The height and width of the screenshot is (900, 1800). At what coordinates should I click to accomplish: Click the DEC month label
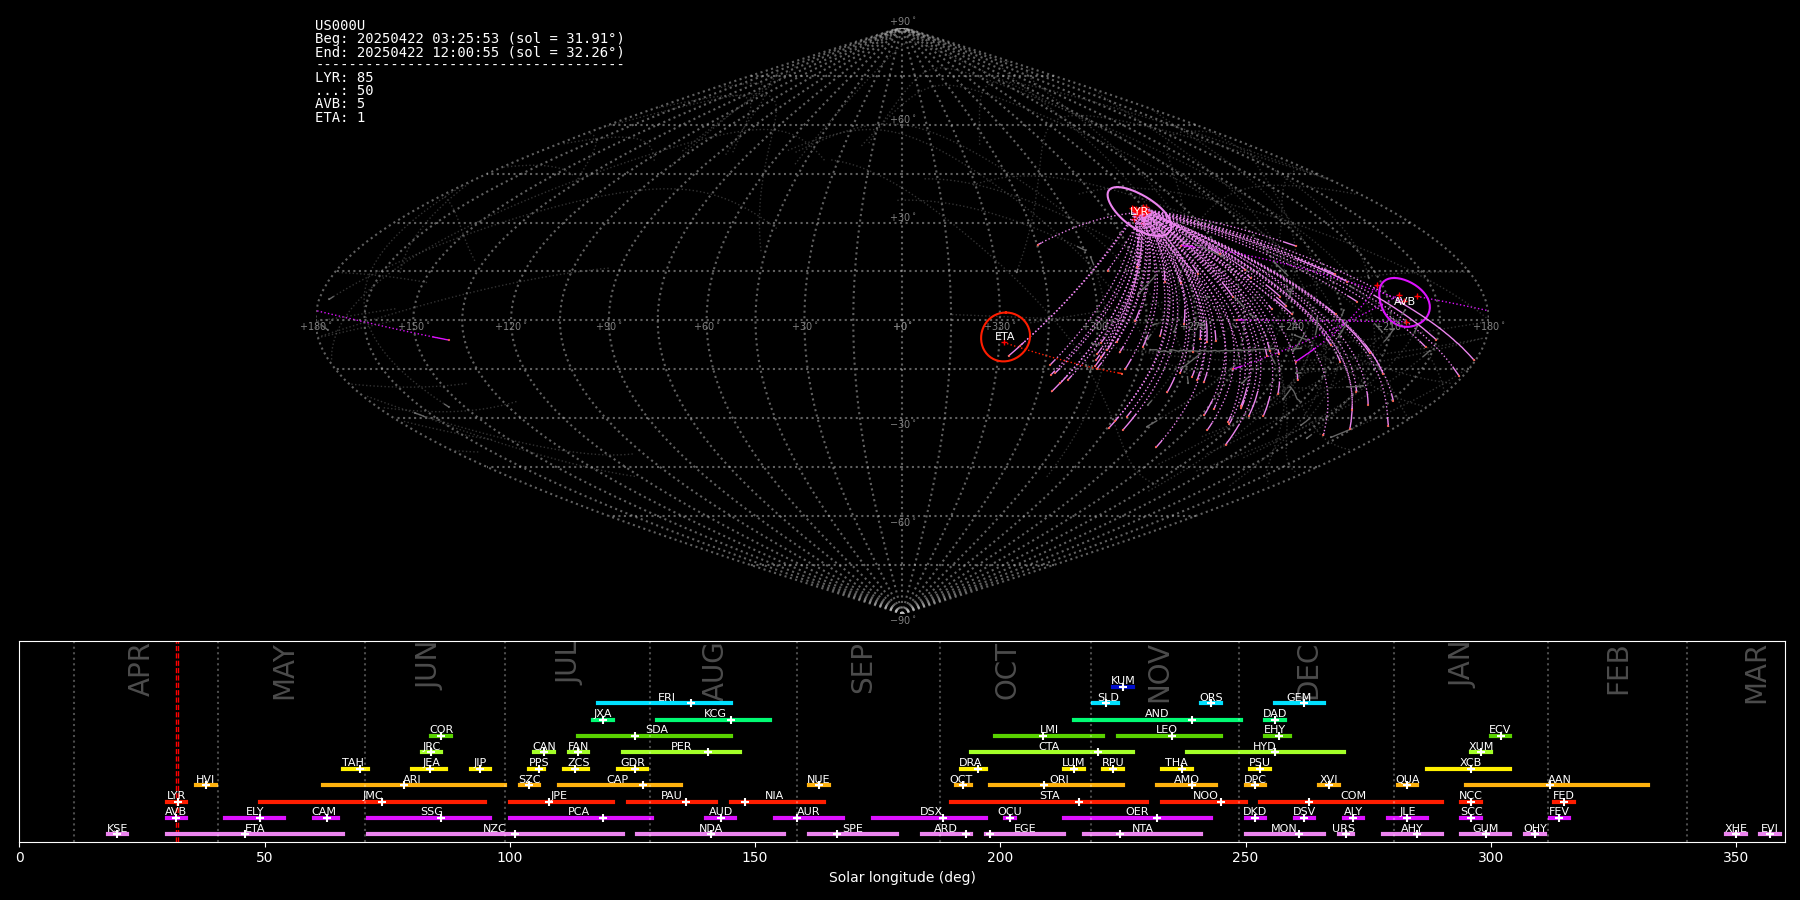pyautogui.click(x=1308, y=672)
